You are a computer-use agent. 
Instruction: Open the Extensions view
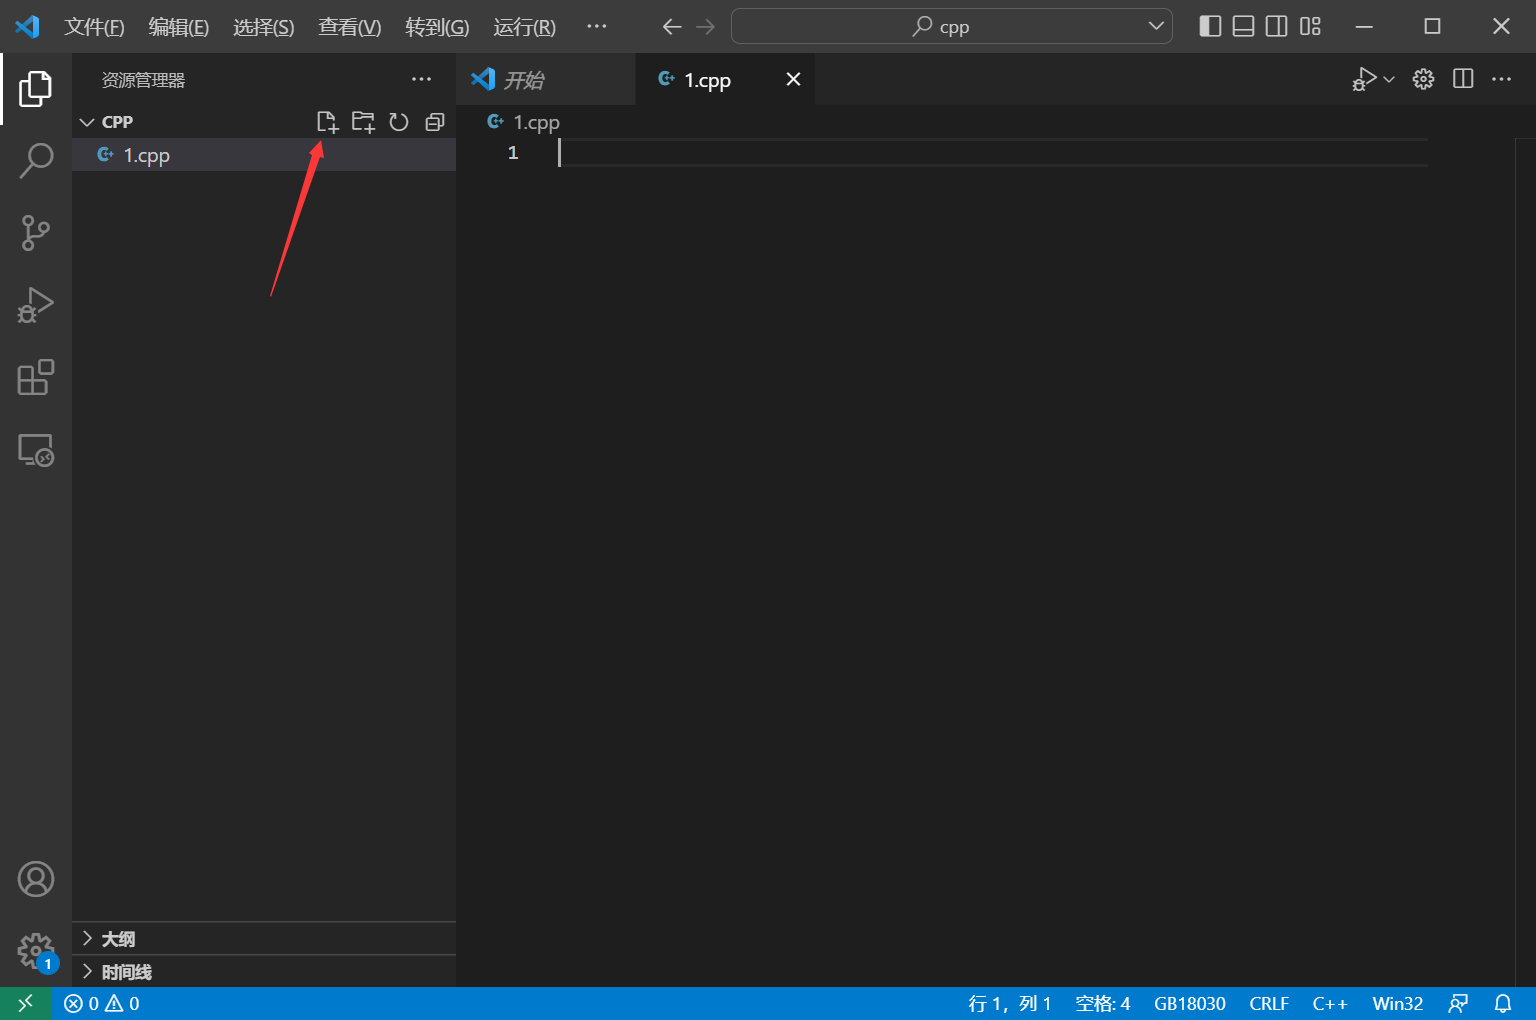35,377
